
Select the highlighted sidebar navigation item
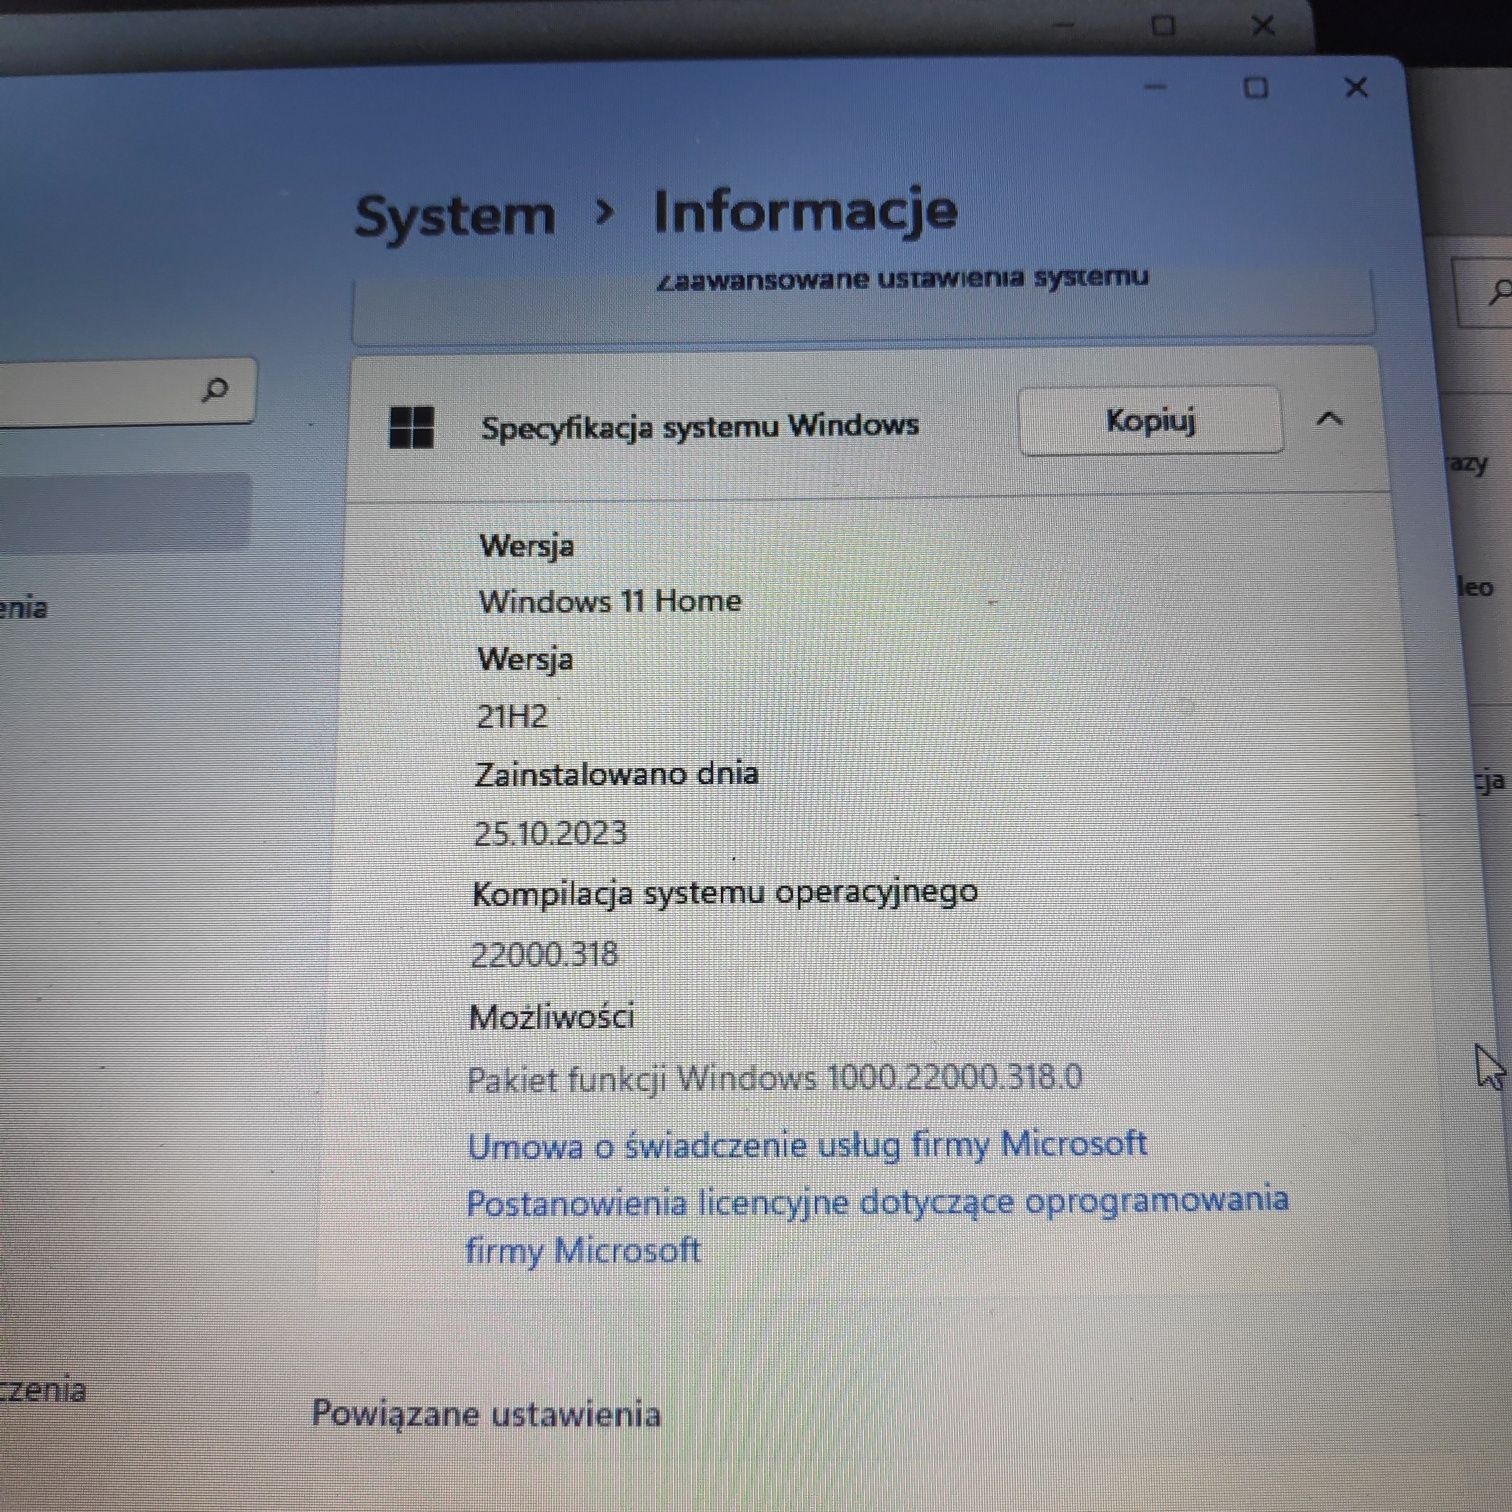(x=125, y=512)
